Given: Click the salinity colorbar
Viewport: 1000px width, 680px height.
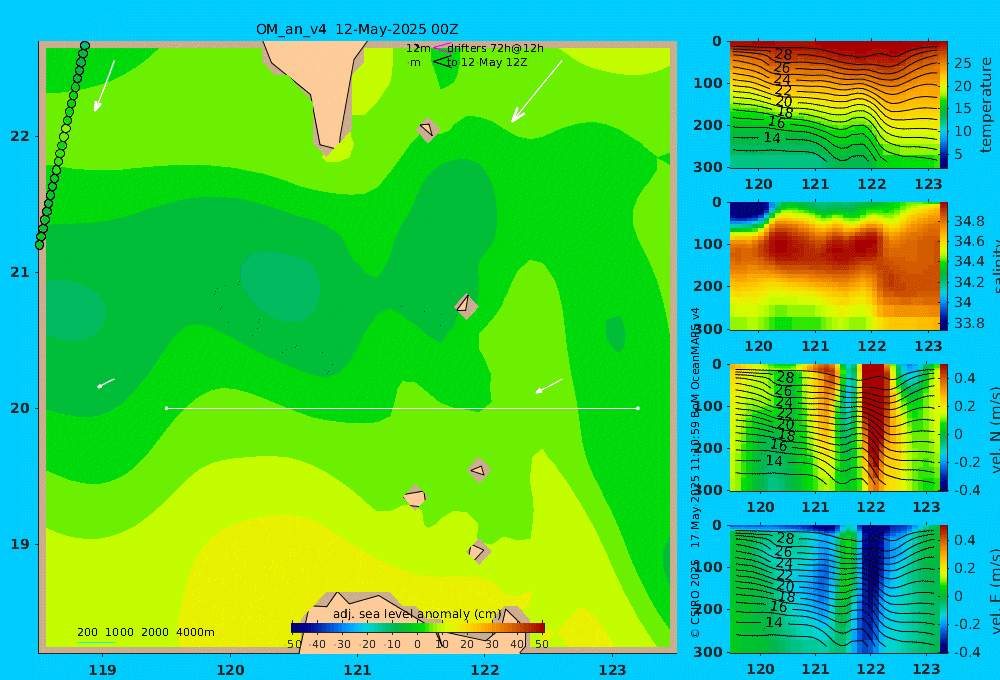Looking at the screenshot, I should coord(944,266).
